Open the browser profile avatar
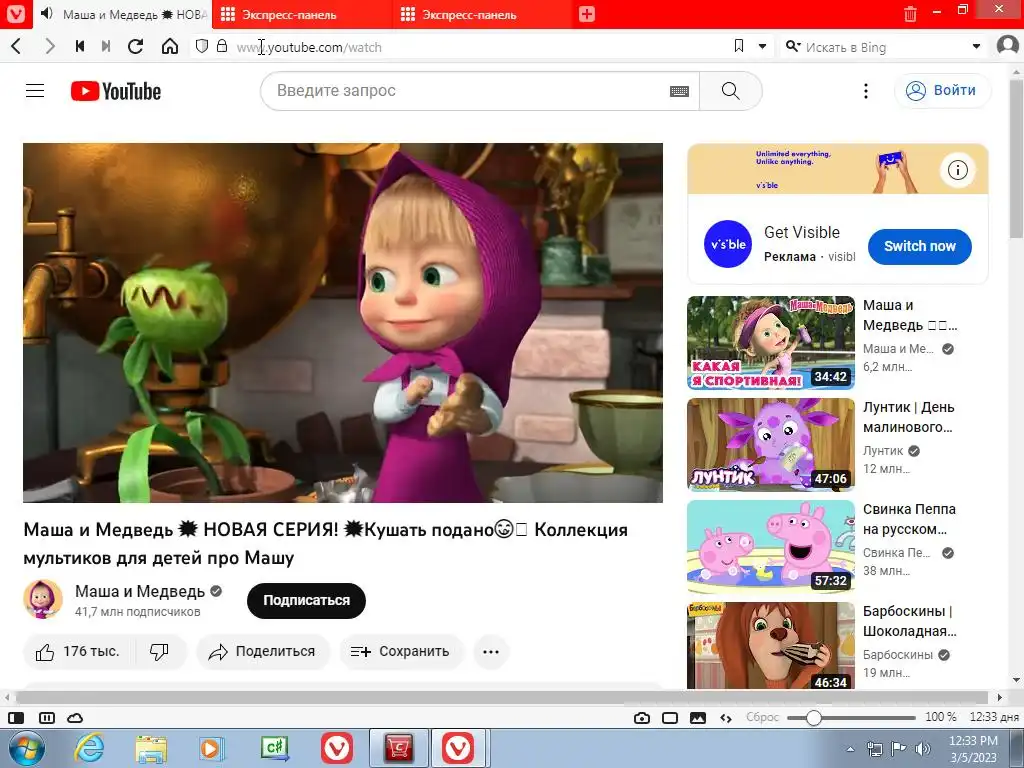The width and height of the screenshot is (1024, 768). 1008,46
